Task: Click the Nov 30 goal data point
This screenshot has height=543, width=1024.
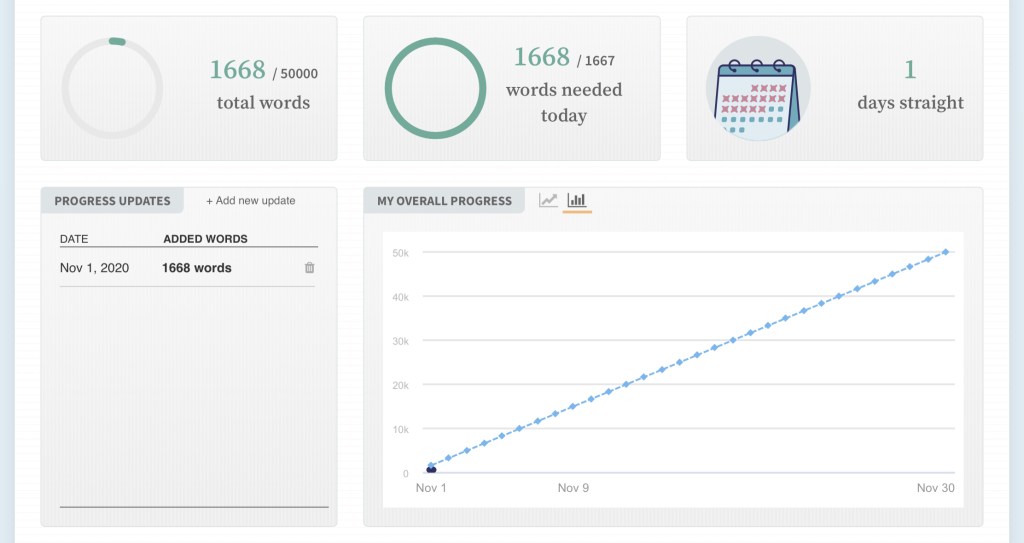Action: (945, 252)
